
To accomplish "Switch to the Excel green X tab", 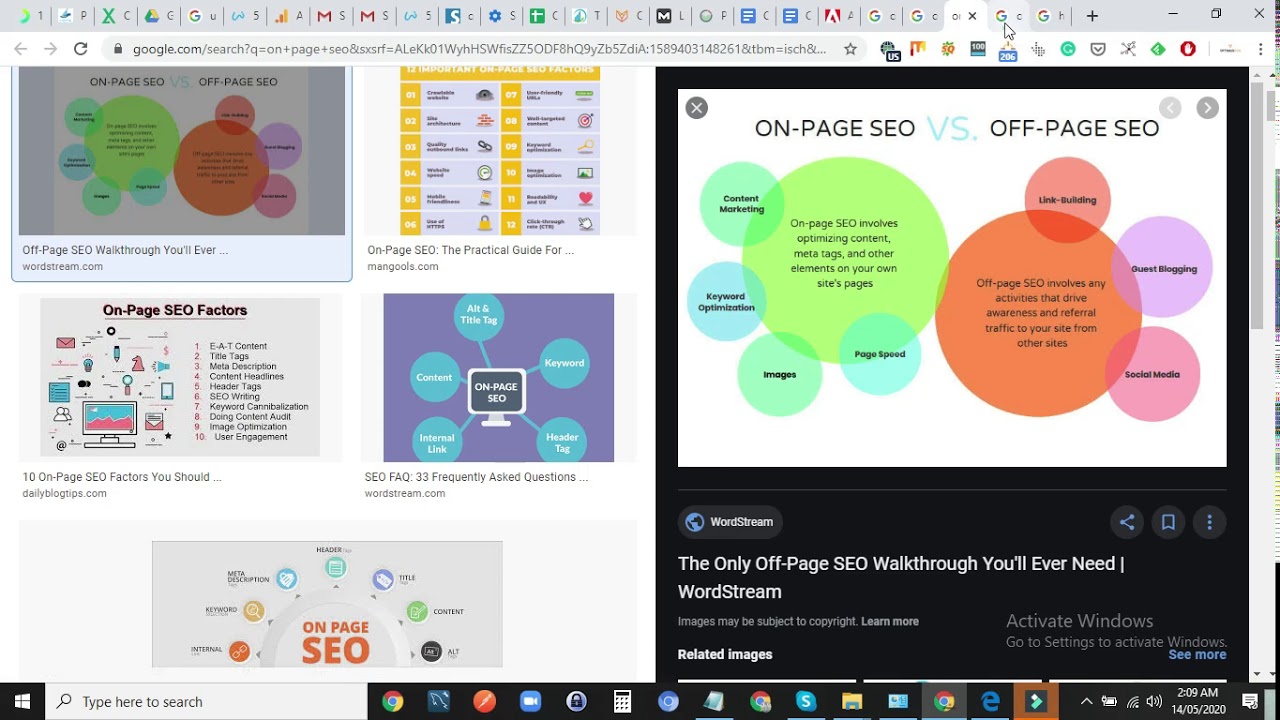I will point(117,16).
